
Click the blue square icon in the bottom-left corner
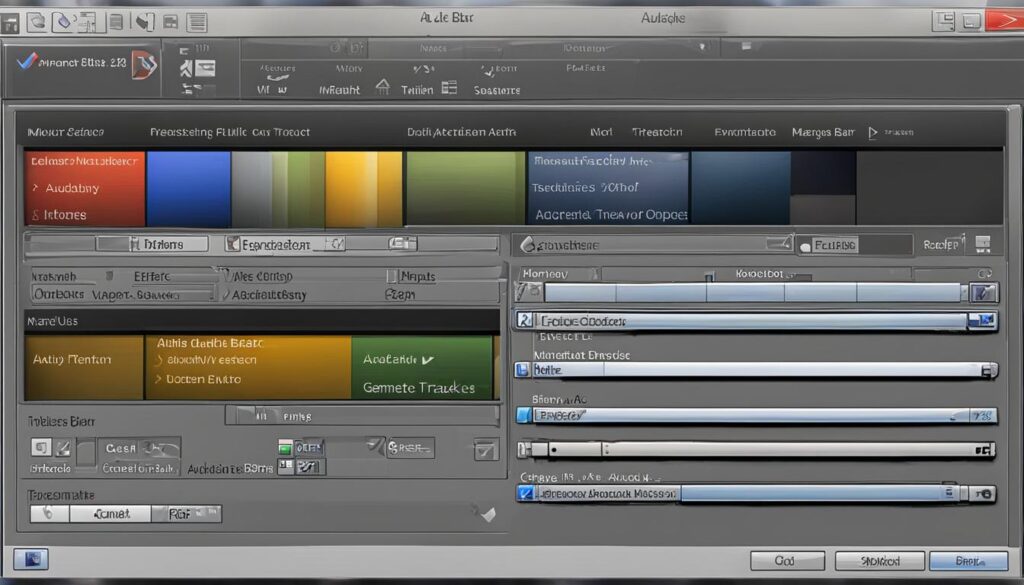click(31, 559)
